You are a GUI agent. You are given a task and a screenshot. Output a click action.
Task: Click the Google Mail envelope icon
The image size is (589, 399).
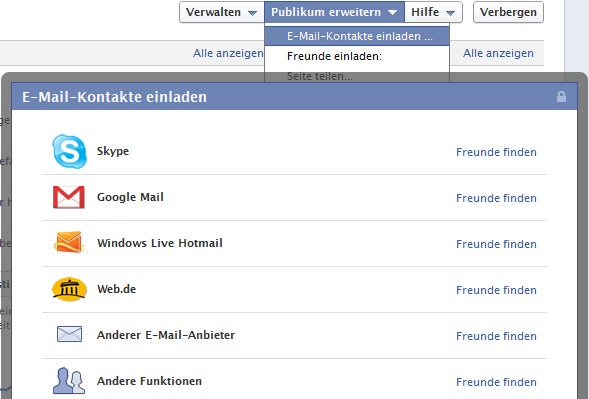(69, 197)
